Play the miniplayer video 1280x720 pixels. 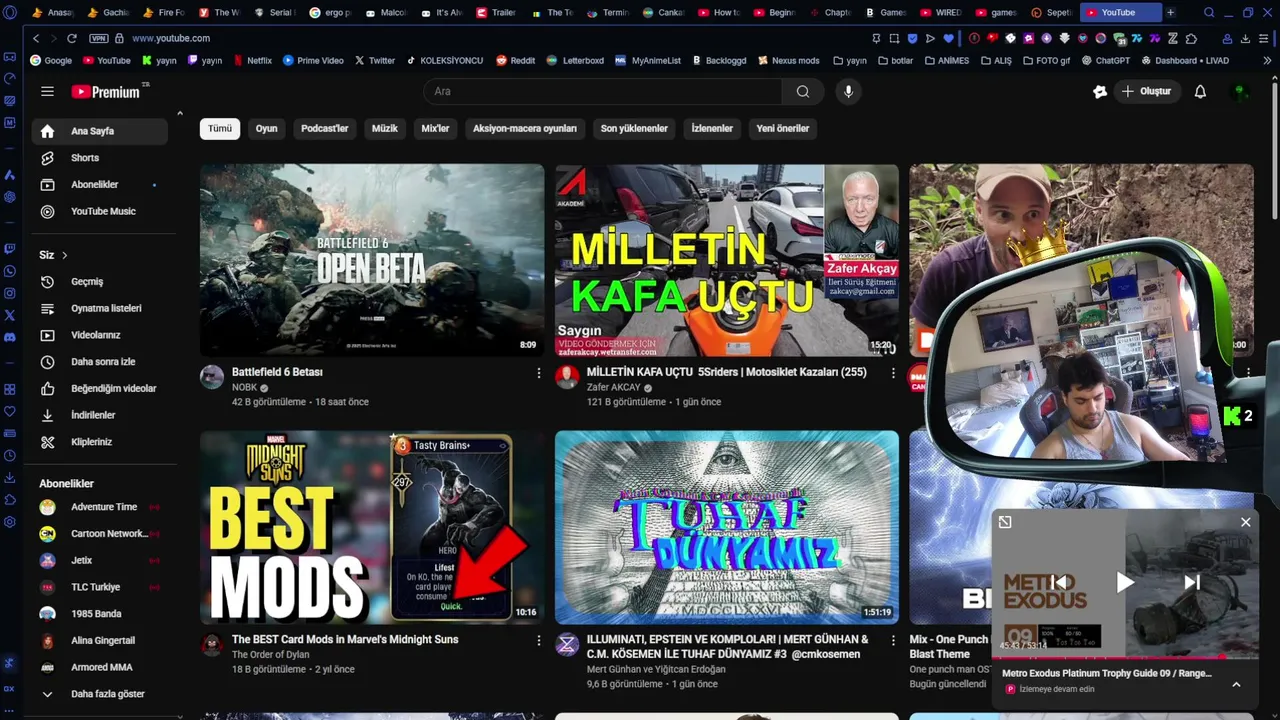tap(1125, 582)
